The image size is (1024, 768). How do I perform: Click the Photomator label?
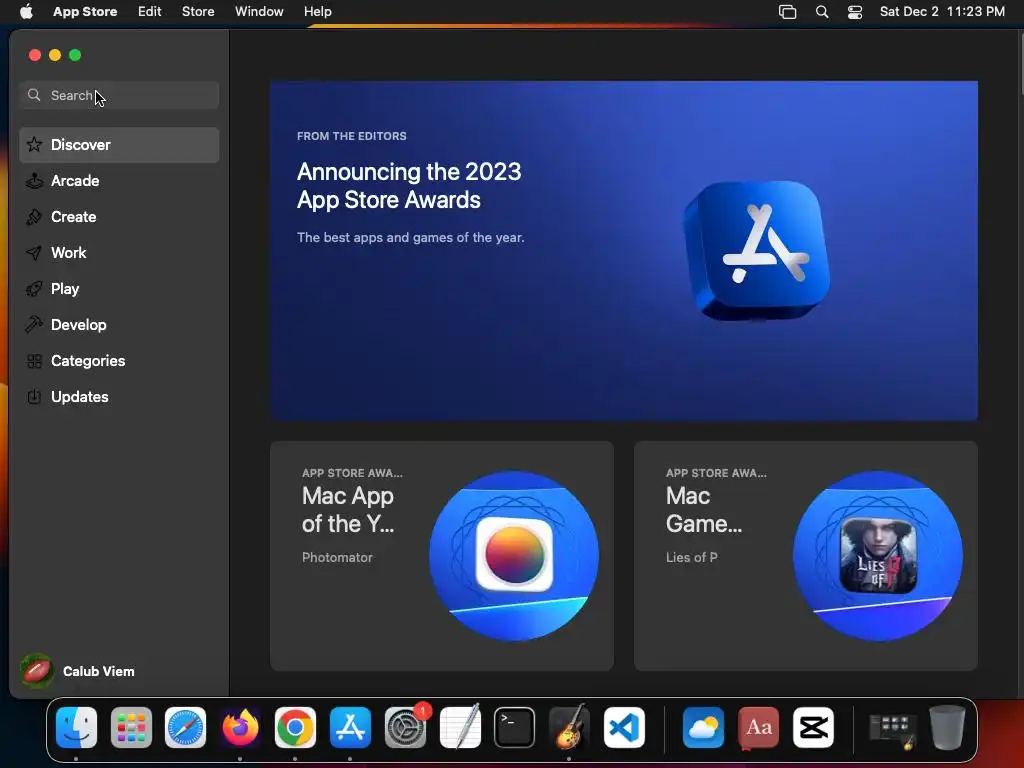click(x=337, y=557)
